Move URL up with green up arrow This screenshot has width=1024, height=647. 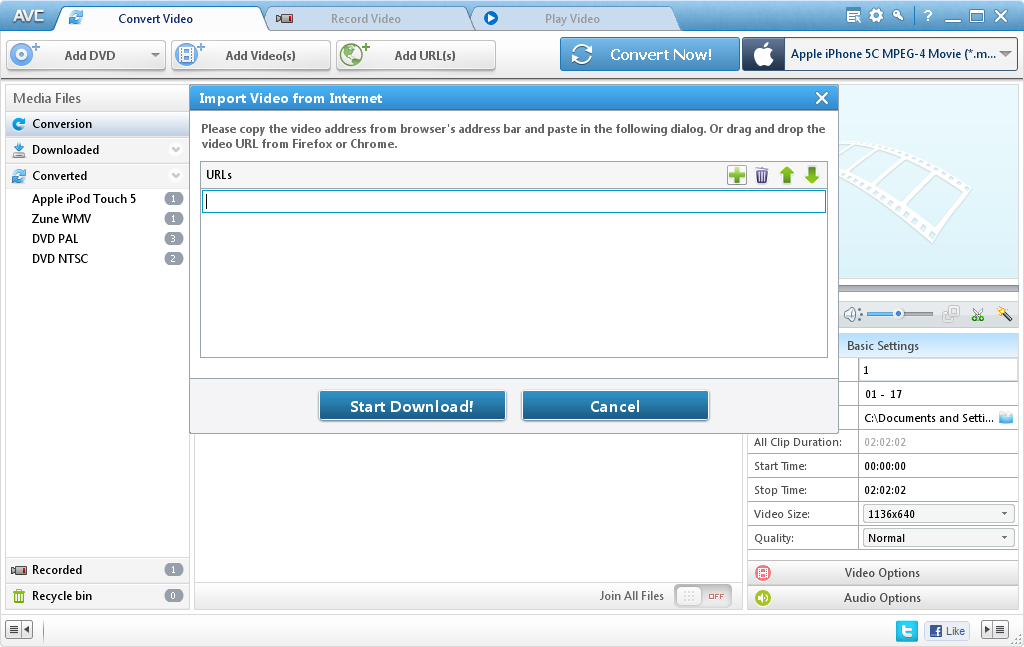[787, 176]
